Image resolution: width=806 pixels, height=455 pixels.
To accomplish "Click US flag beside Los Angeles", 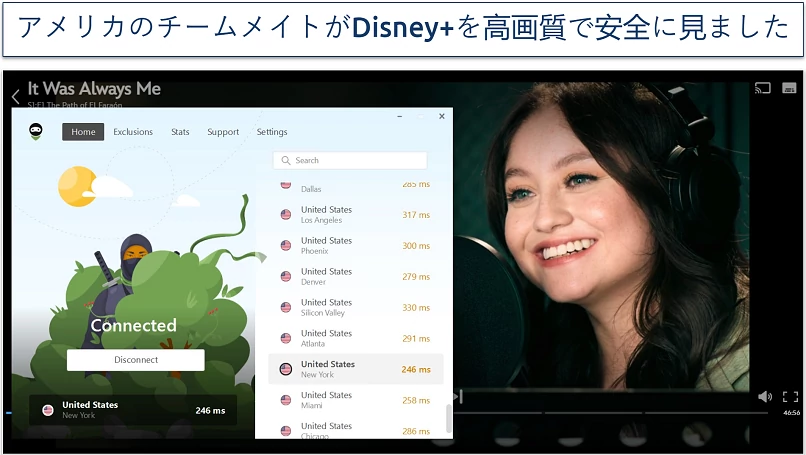I will click(286, 215).
